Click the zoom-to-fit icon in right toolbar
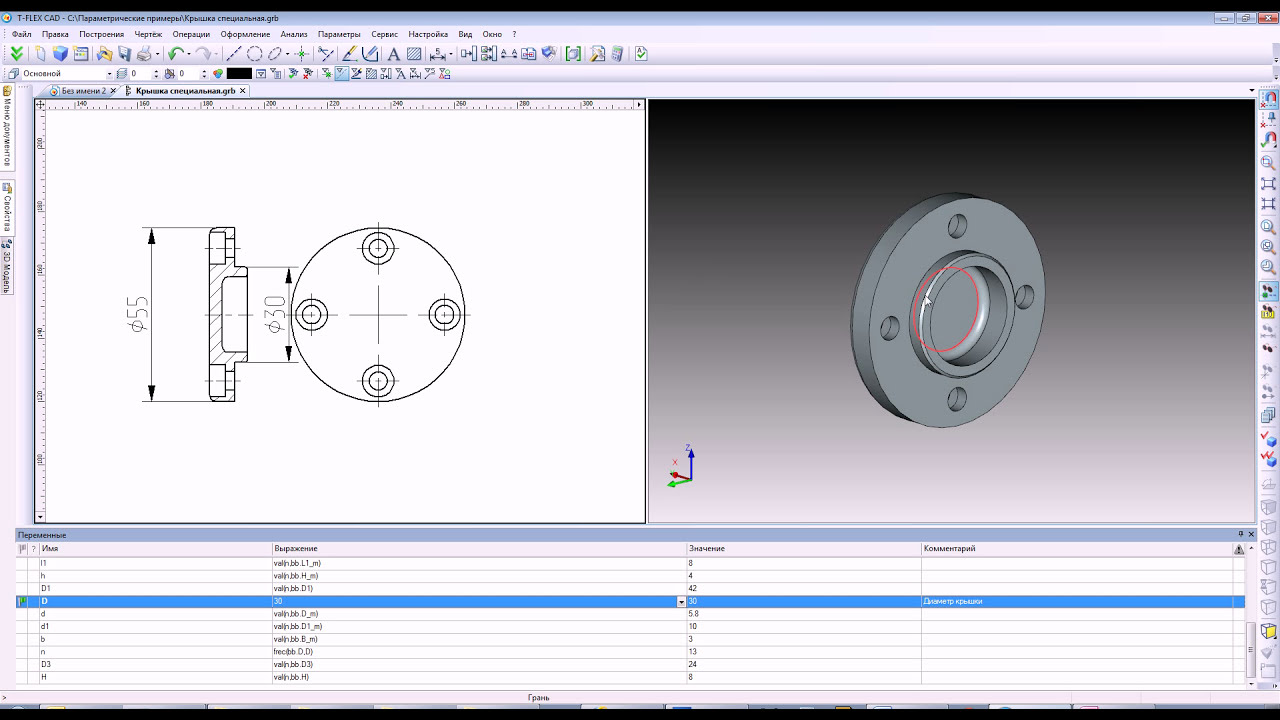 pyautogui.click(x=1268, y=184)
